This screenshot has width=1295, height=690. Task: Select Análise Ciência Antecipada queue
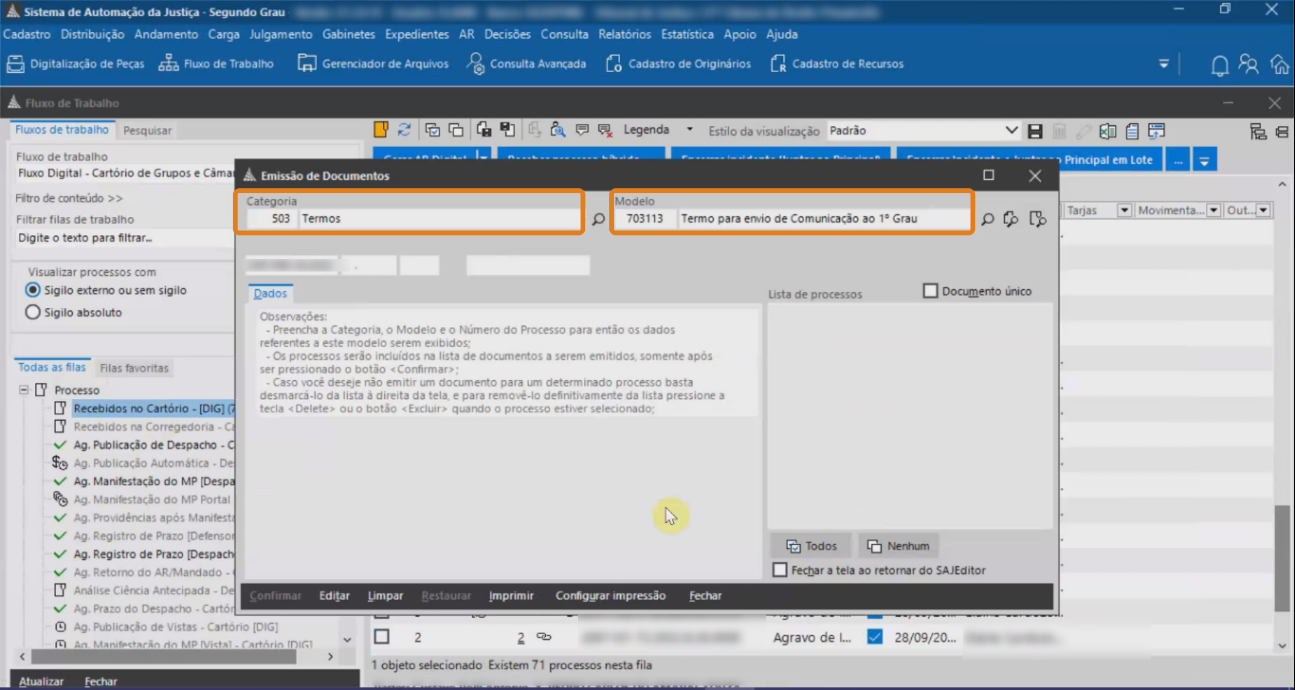[x=153, y=591]
